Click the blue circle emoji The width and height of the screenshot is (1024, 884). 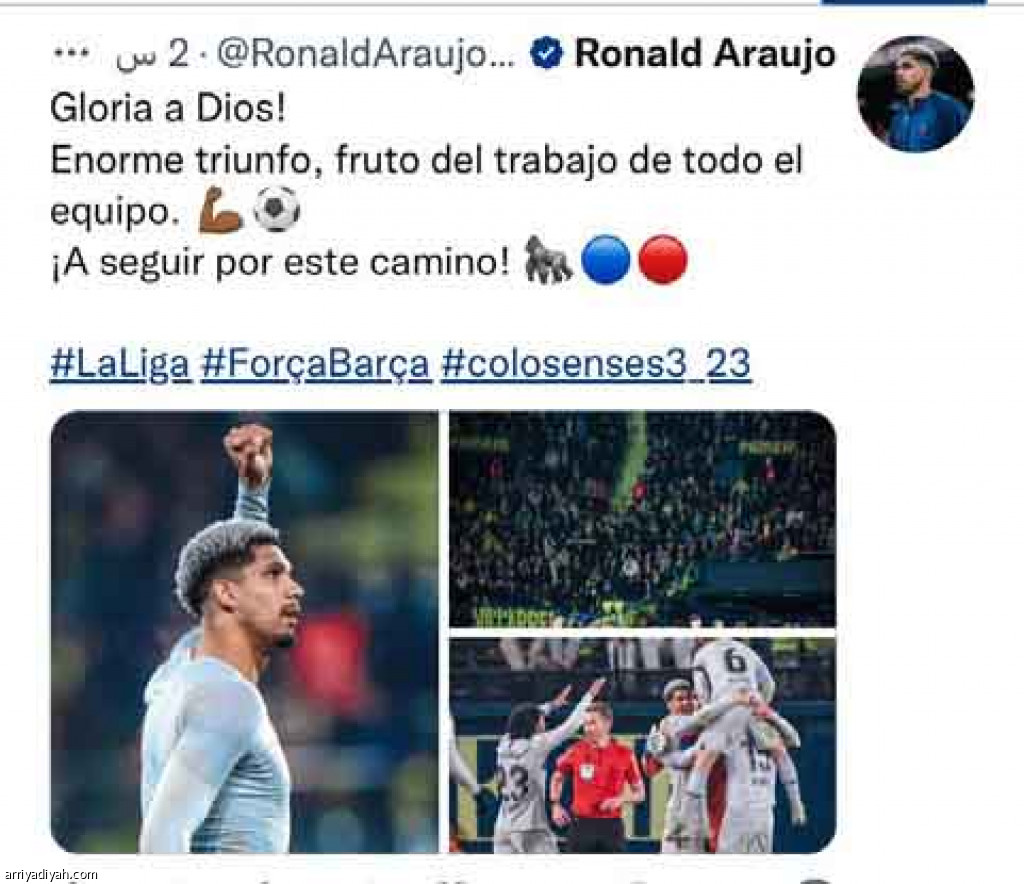point(605,260)
